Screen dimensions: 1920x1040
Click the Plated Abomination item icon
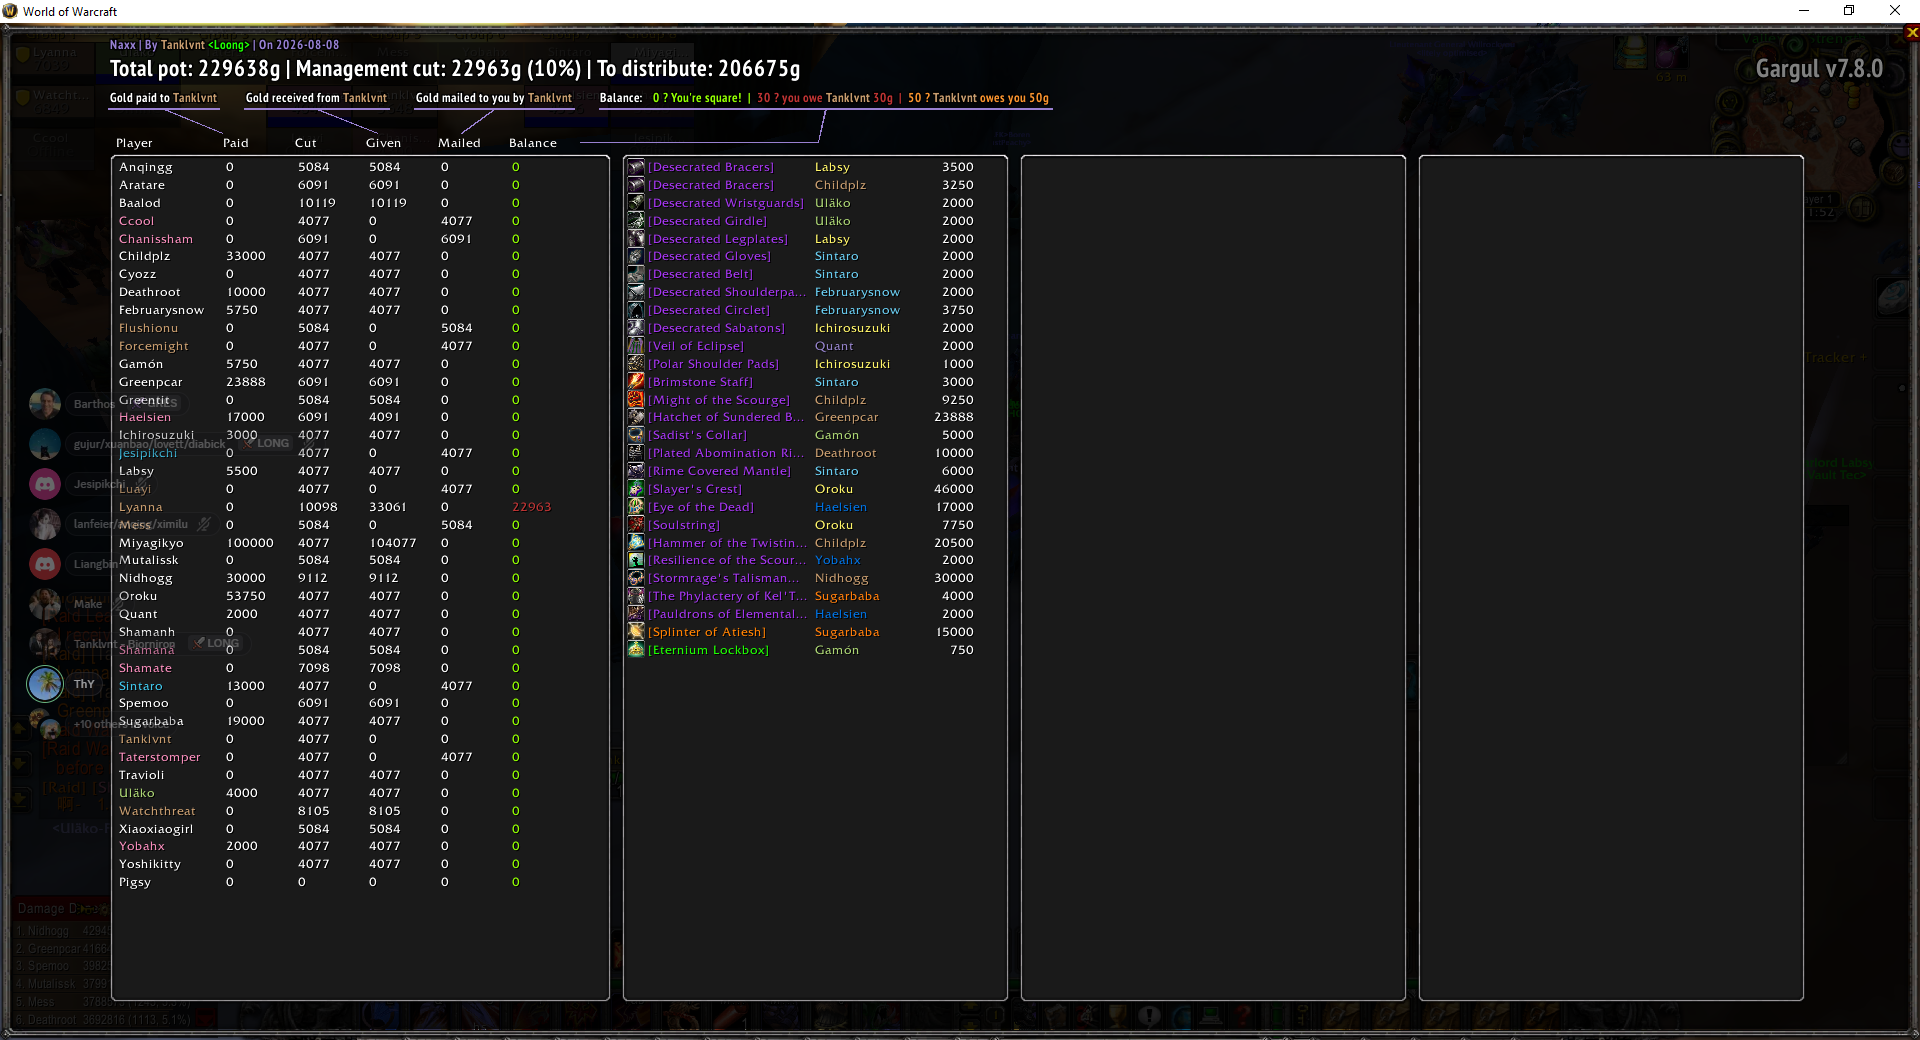pos(636,453)
